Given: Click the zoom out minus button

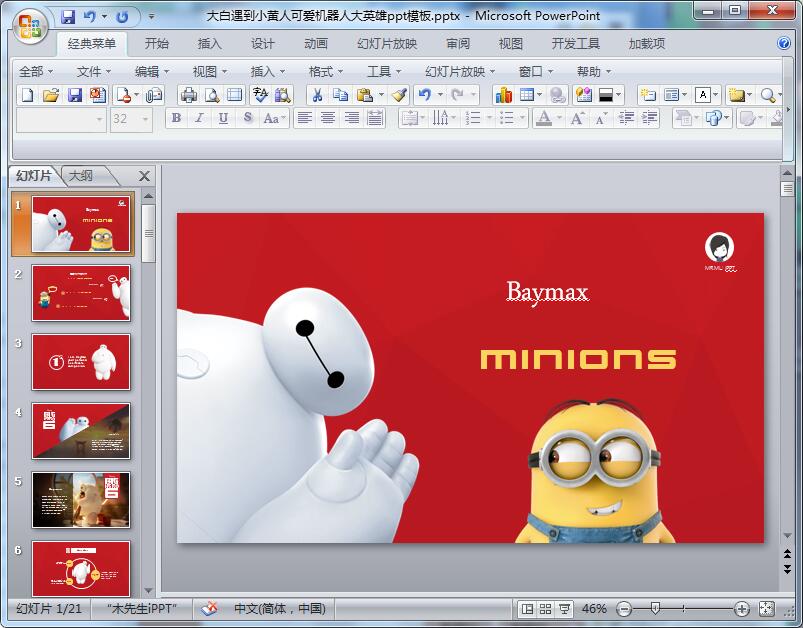Looking at the screenshot, I should 624,609.
